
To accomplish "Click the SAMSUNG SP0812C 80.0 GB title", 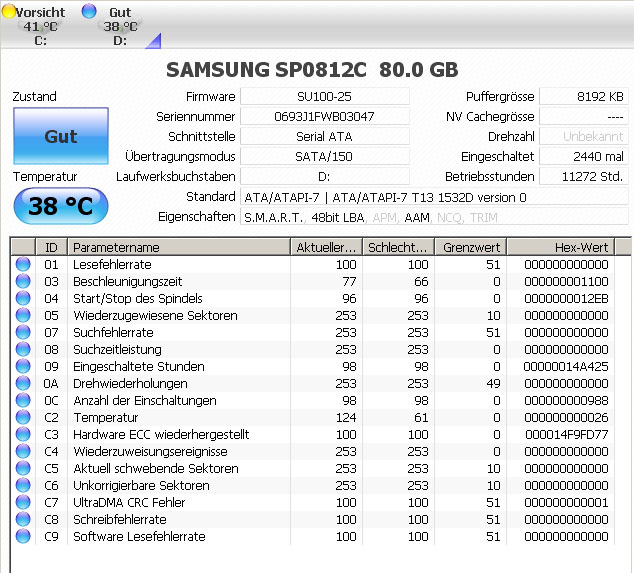I will click(312, 70).
